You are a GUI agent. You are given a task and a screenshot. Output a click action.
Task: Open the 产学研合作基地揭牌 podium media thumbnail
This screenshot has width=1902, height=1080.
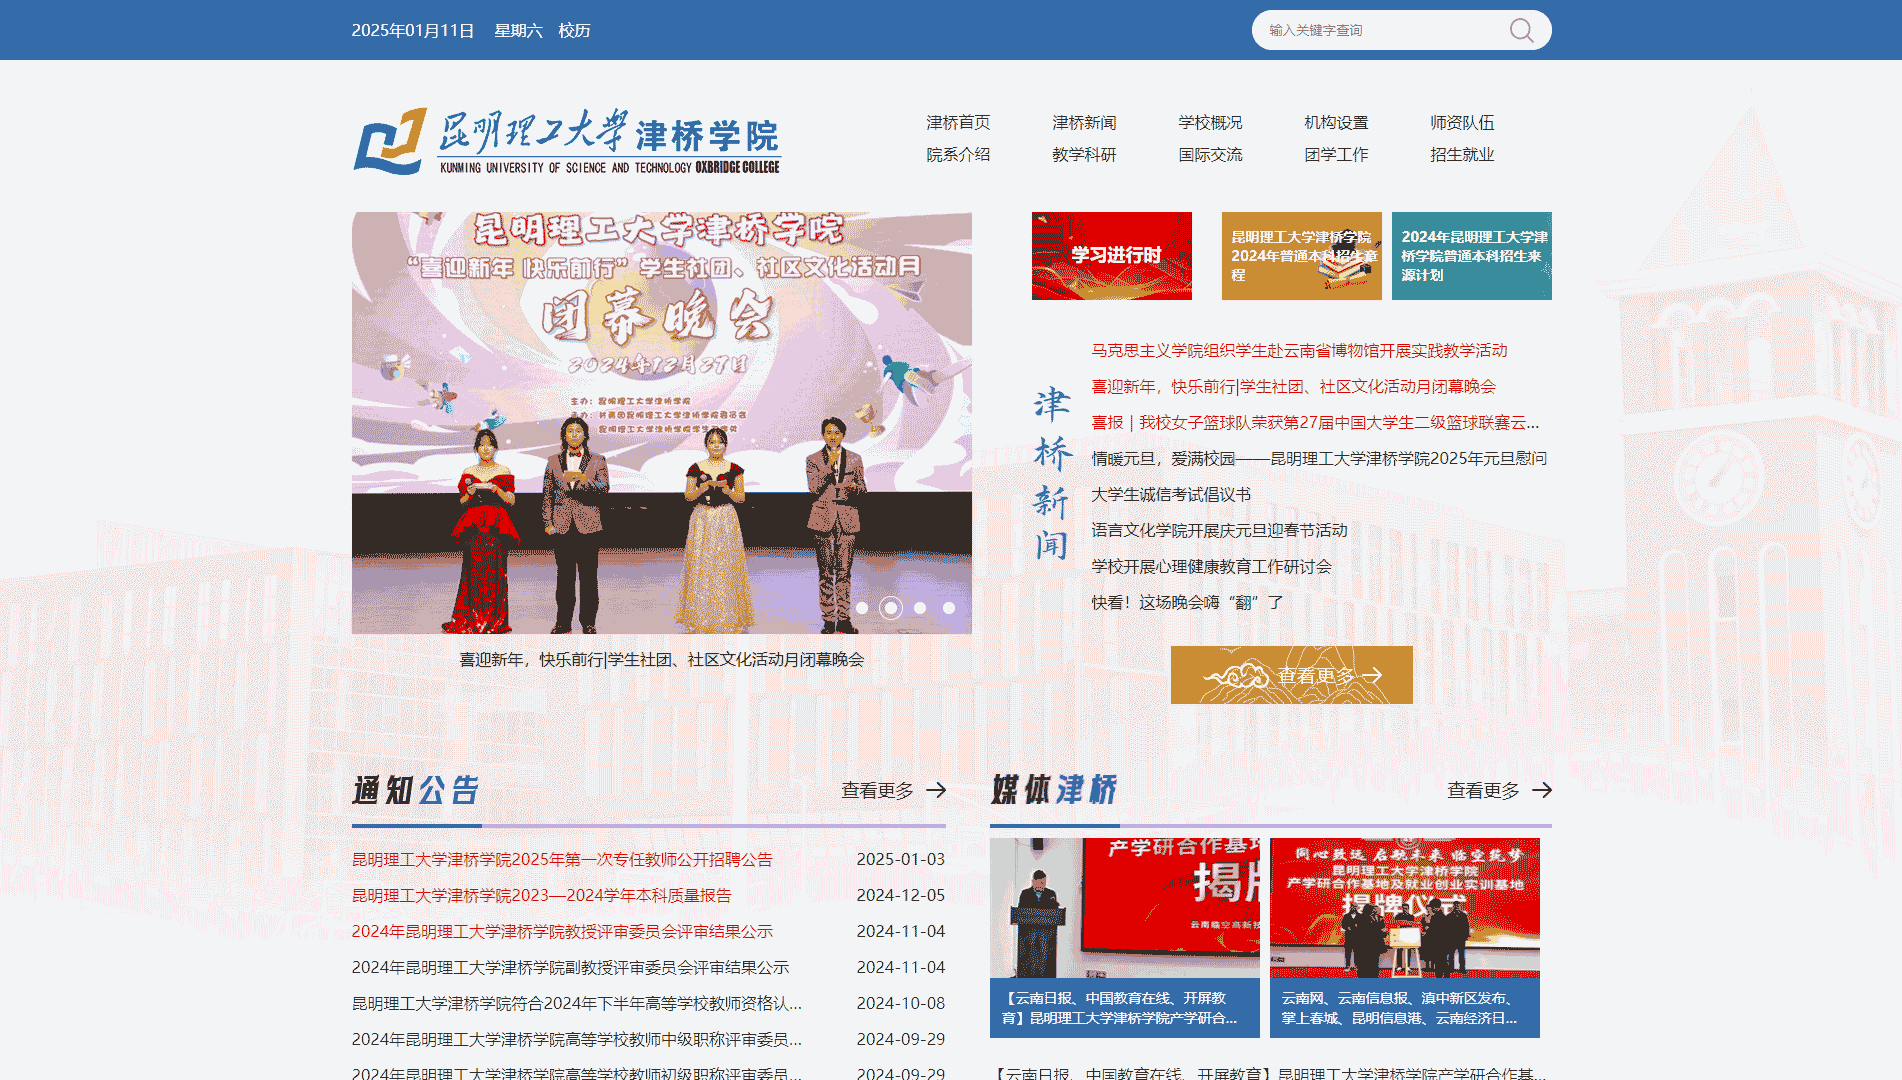1125,908
